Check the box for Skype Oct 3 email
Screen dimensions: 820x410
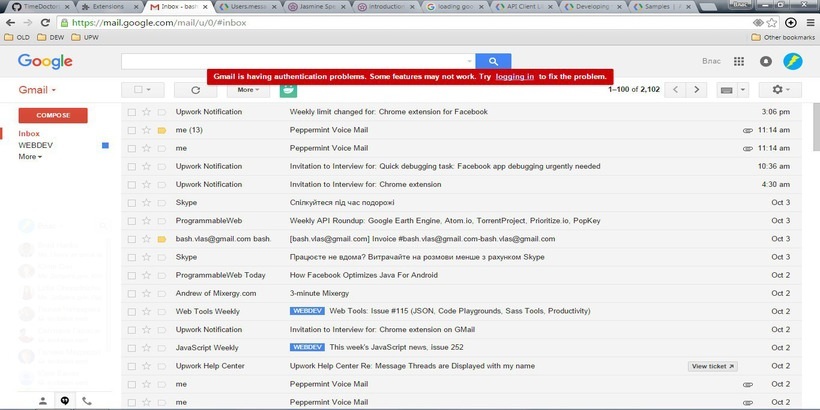coord(131,202)
